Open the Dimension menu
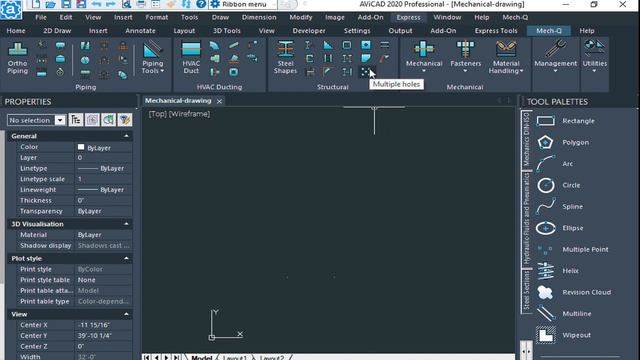This screenshot has height=360, width=640. (259, 18)
